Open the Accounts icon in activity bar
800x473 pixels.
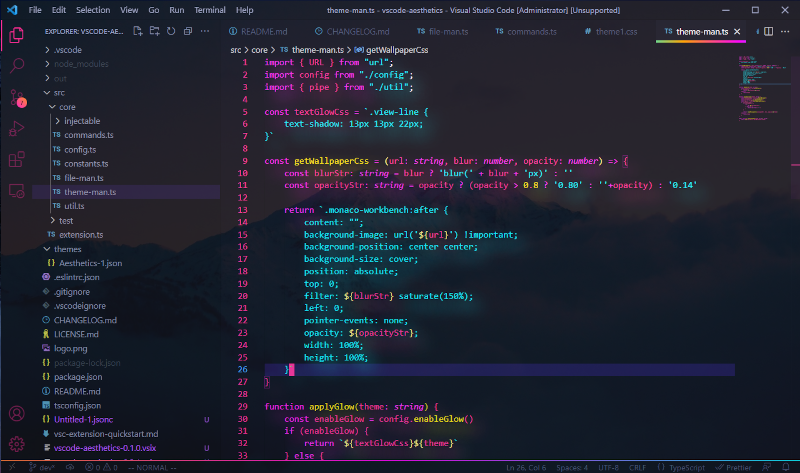tap(17, 413)
